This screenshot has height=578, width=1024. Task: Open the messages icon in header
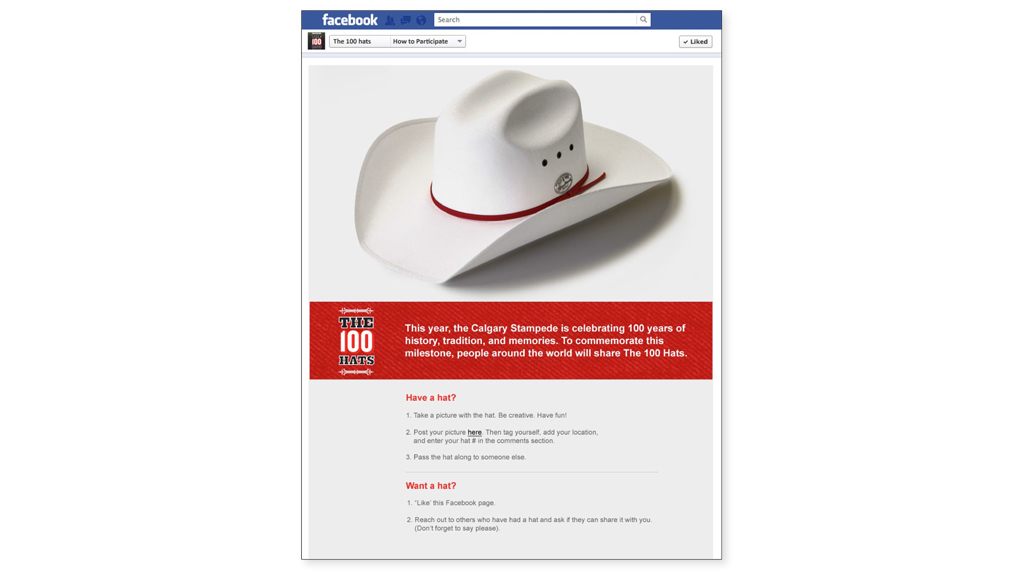(406, 20)
